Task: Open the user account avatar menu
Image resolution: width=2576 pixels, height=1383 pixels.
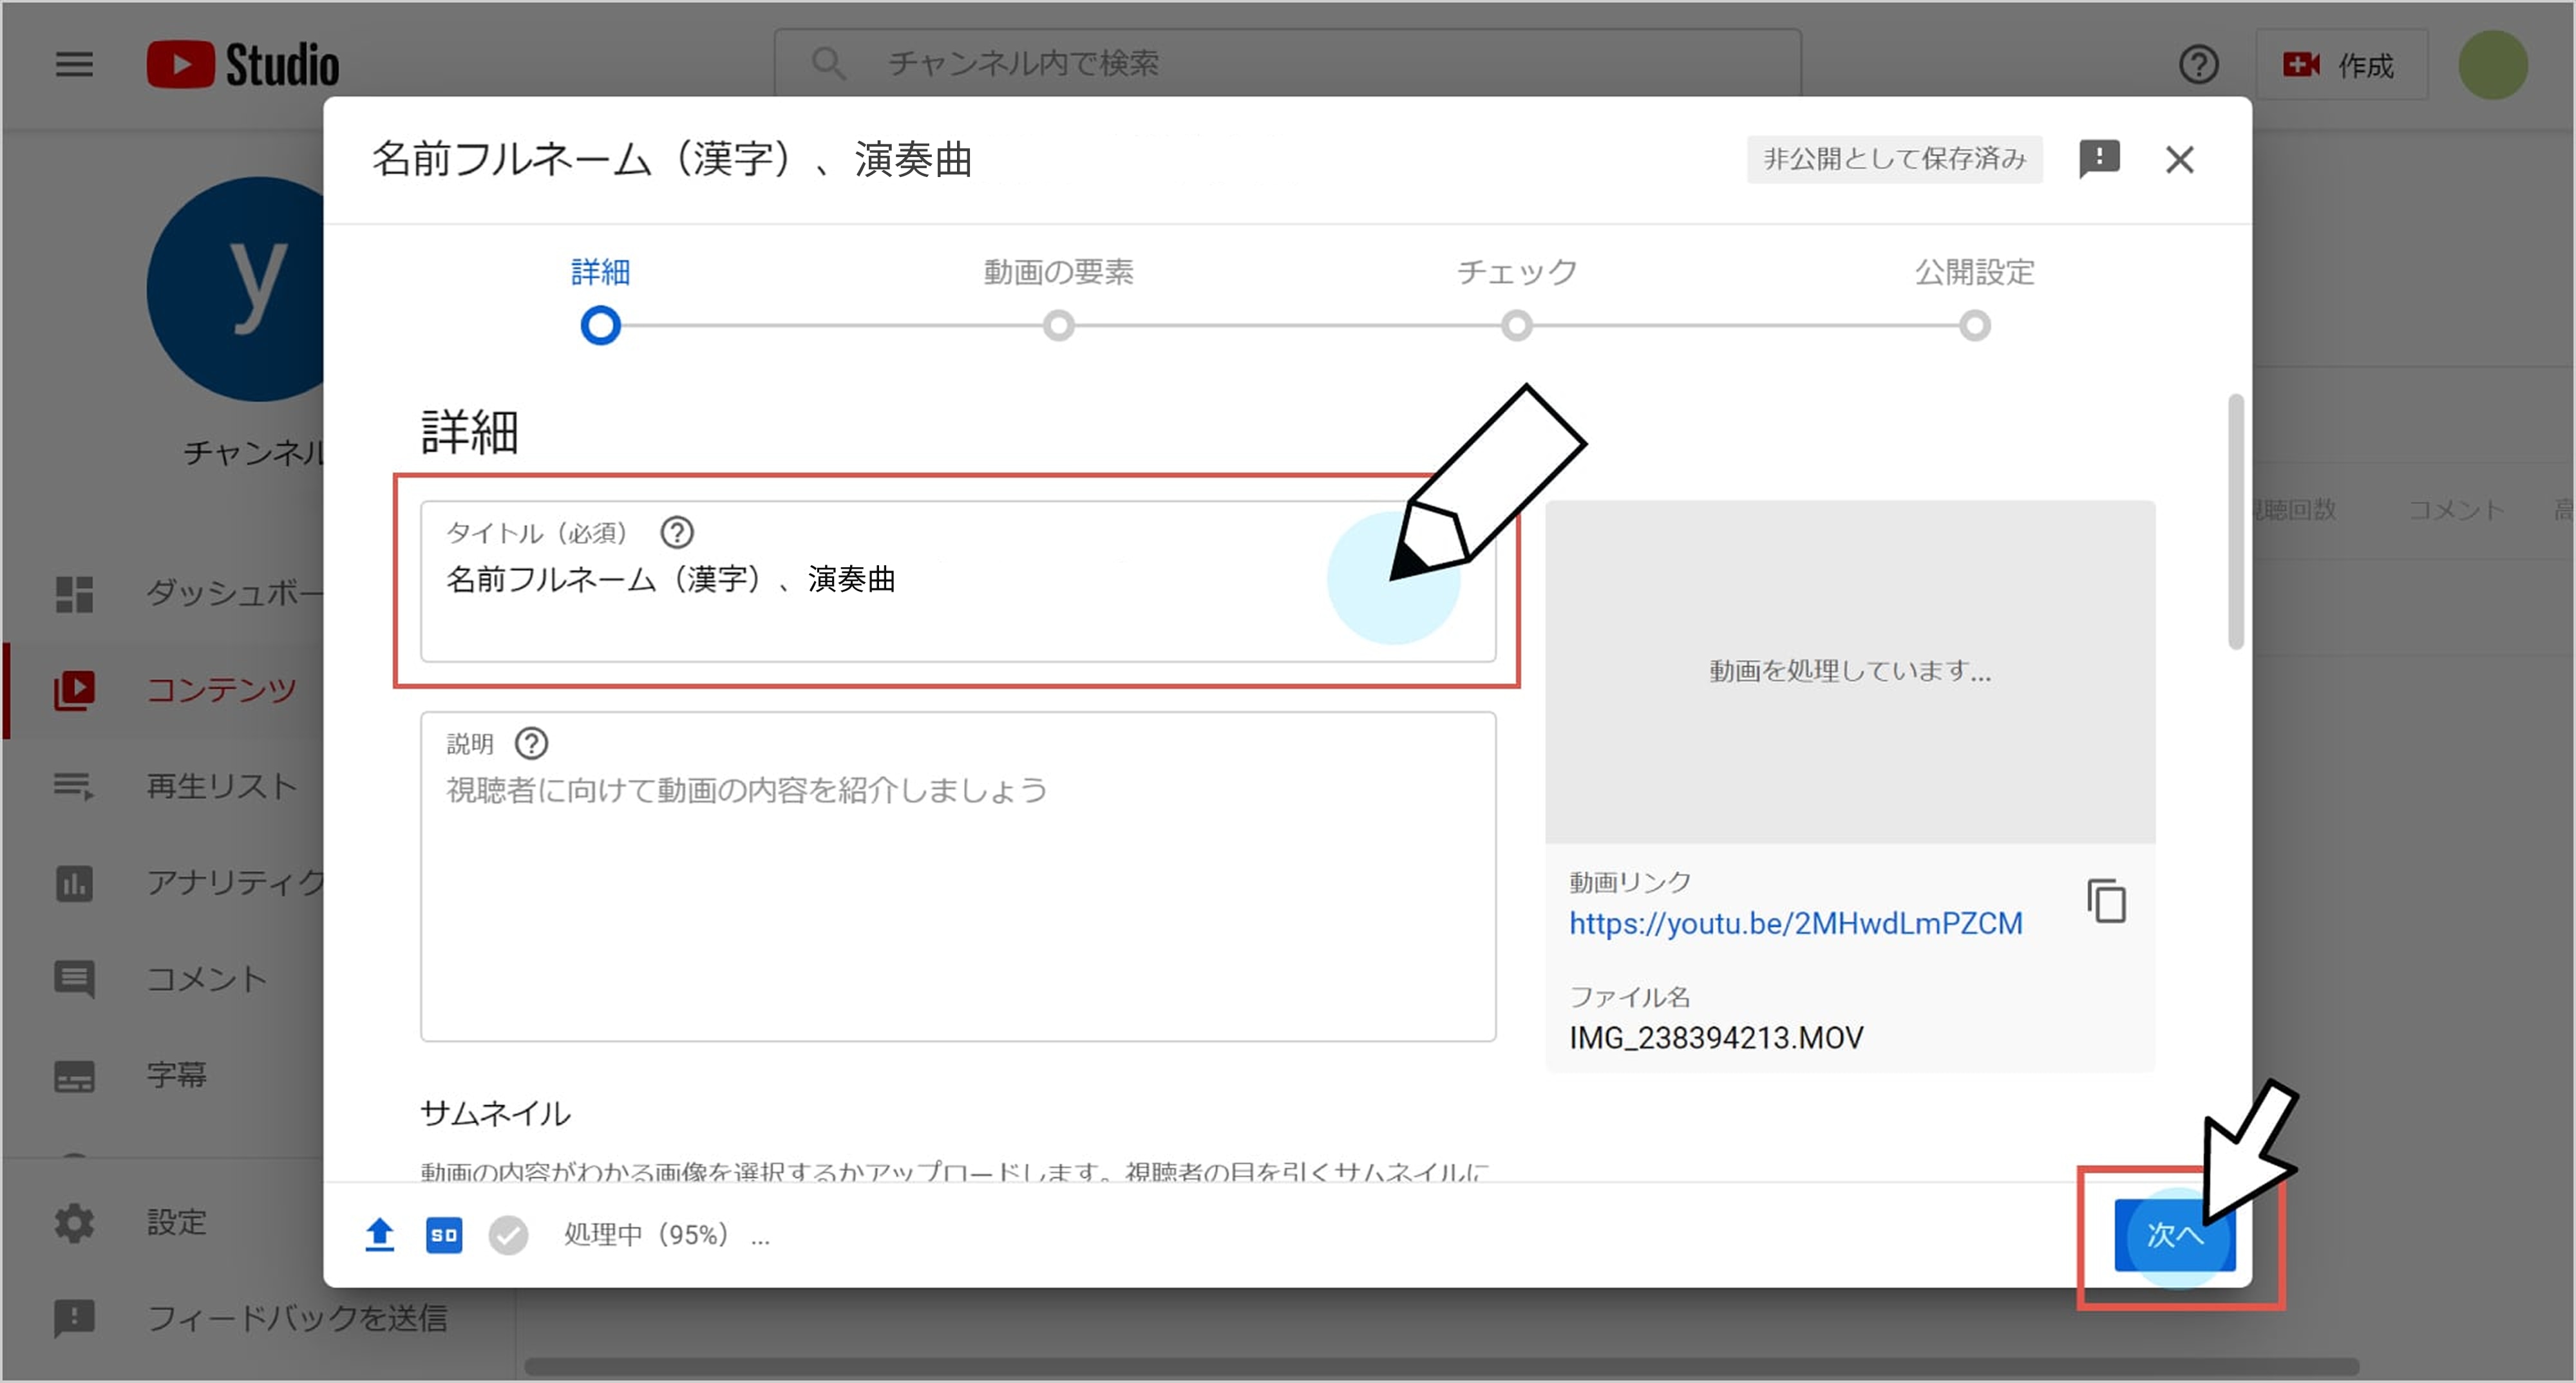Action: tap(2492, 65)
